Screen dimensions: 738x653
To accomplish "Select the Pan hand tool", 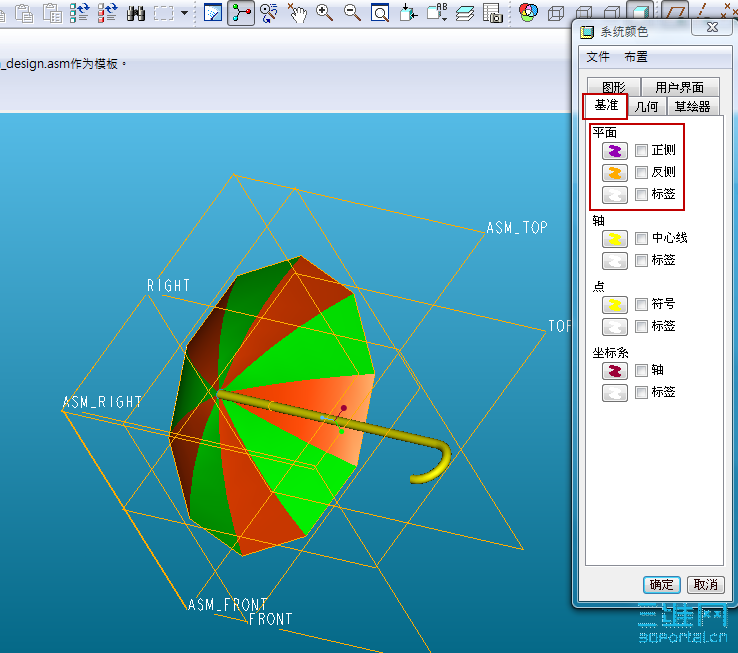I will click(x=297, y=13).
